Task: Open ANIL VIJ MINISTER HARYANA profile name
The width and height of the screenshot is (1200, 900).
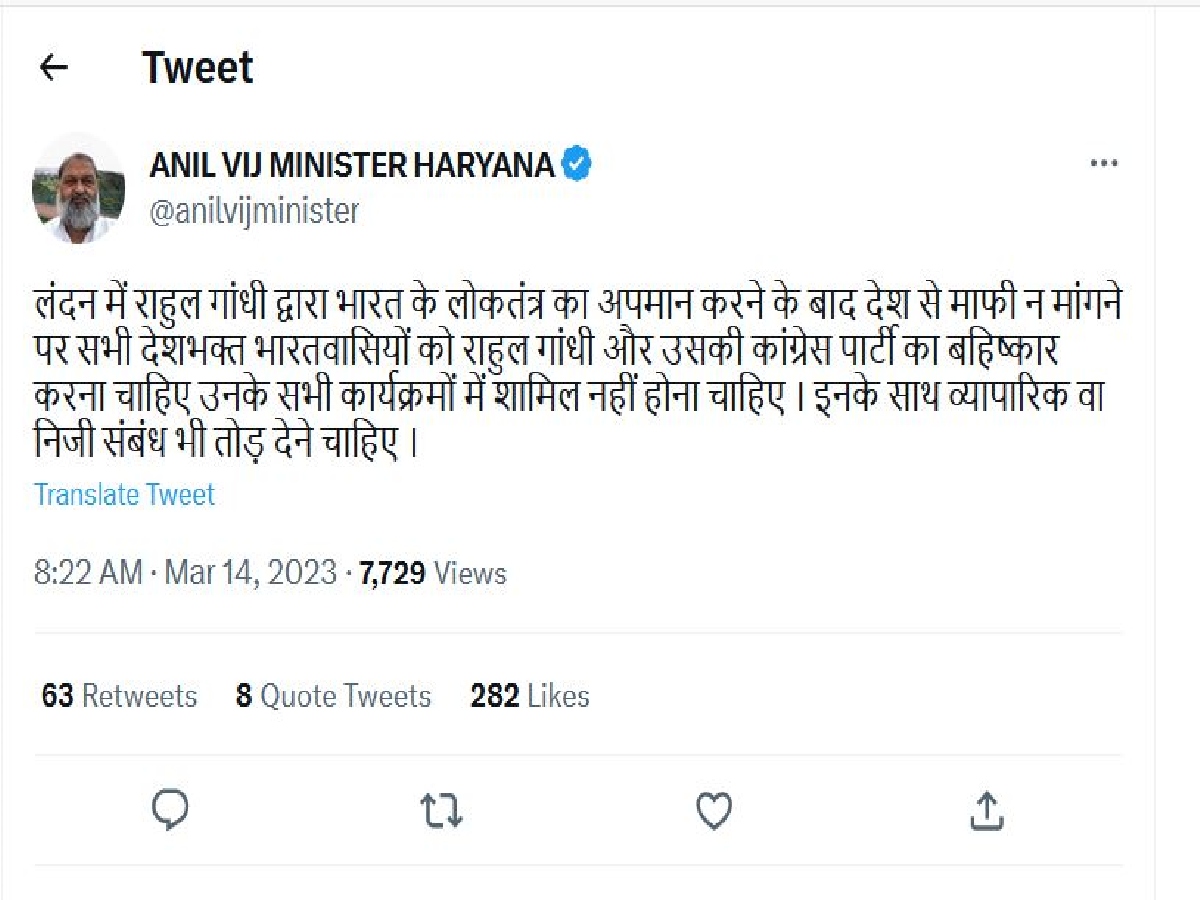Action: point(355,164)
